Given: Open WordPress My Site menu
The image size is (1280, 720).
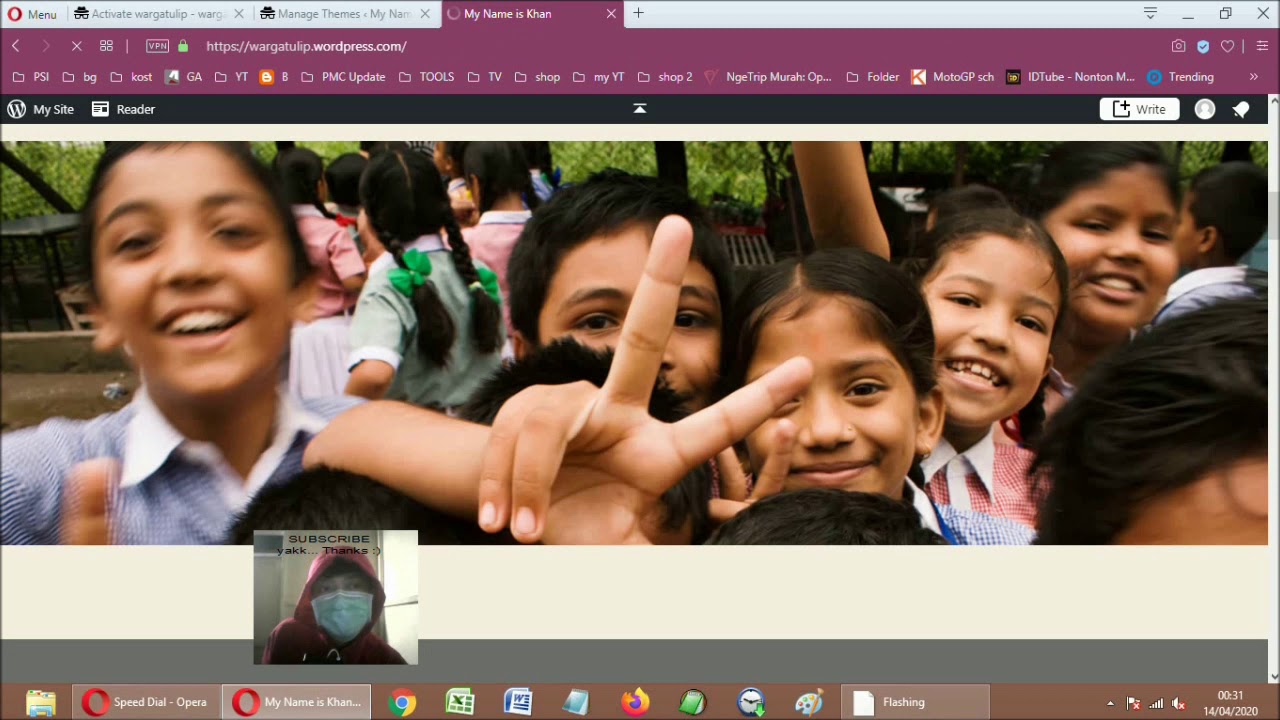Looking at the screenshot, I should pos(41,109).
